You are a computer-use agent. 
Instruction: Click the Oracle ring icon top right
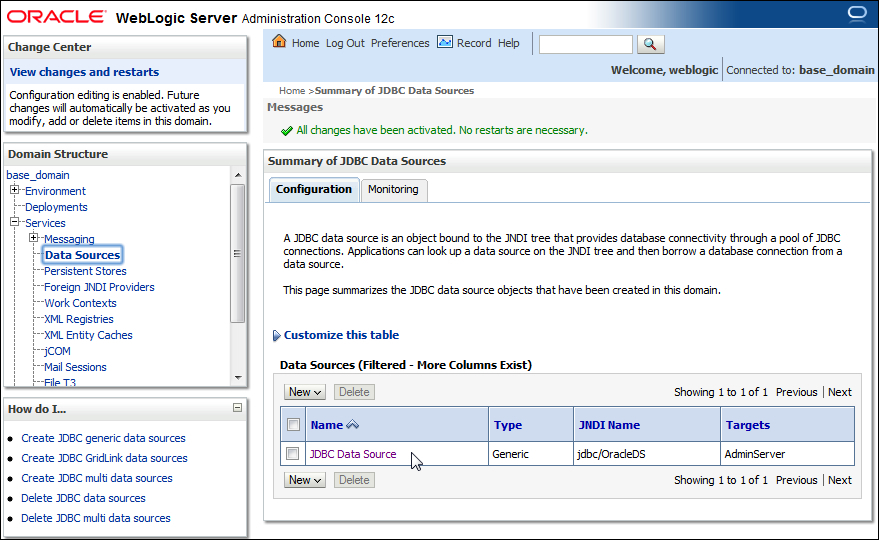857,13
